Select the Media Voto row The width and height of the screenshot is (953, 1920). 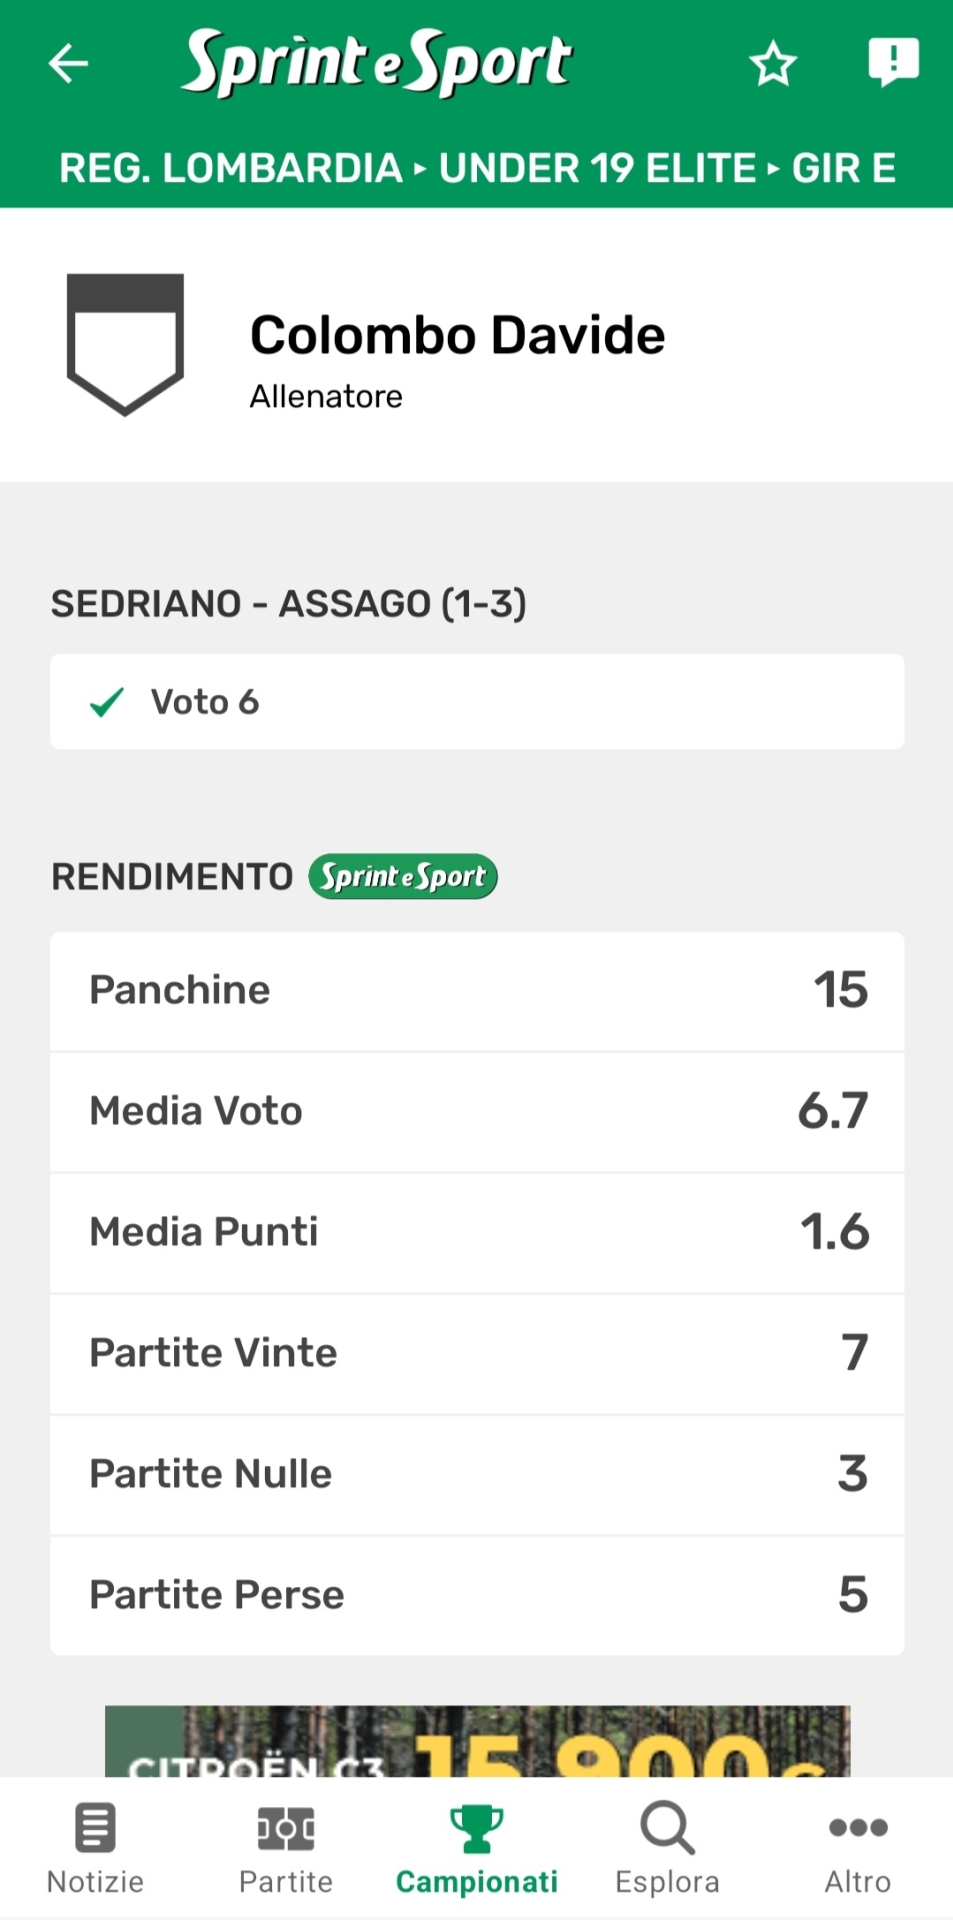pos(477,1112)
